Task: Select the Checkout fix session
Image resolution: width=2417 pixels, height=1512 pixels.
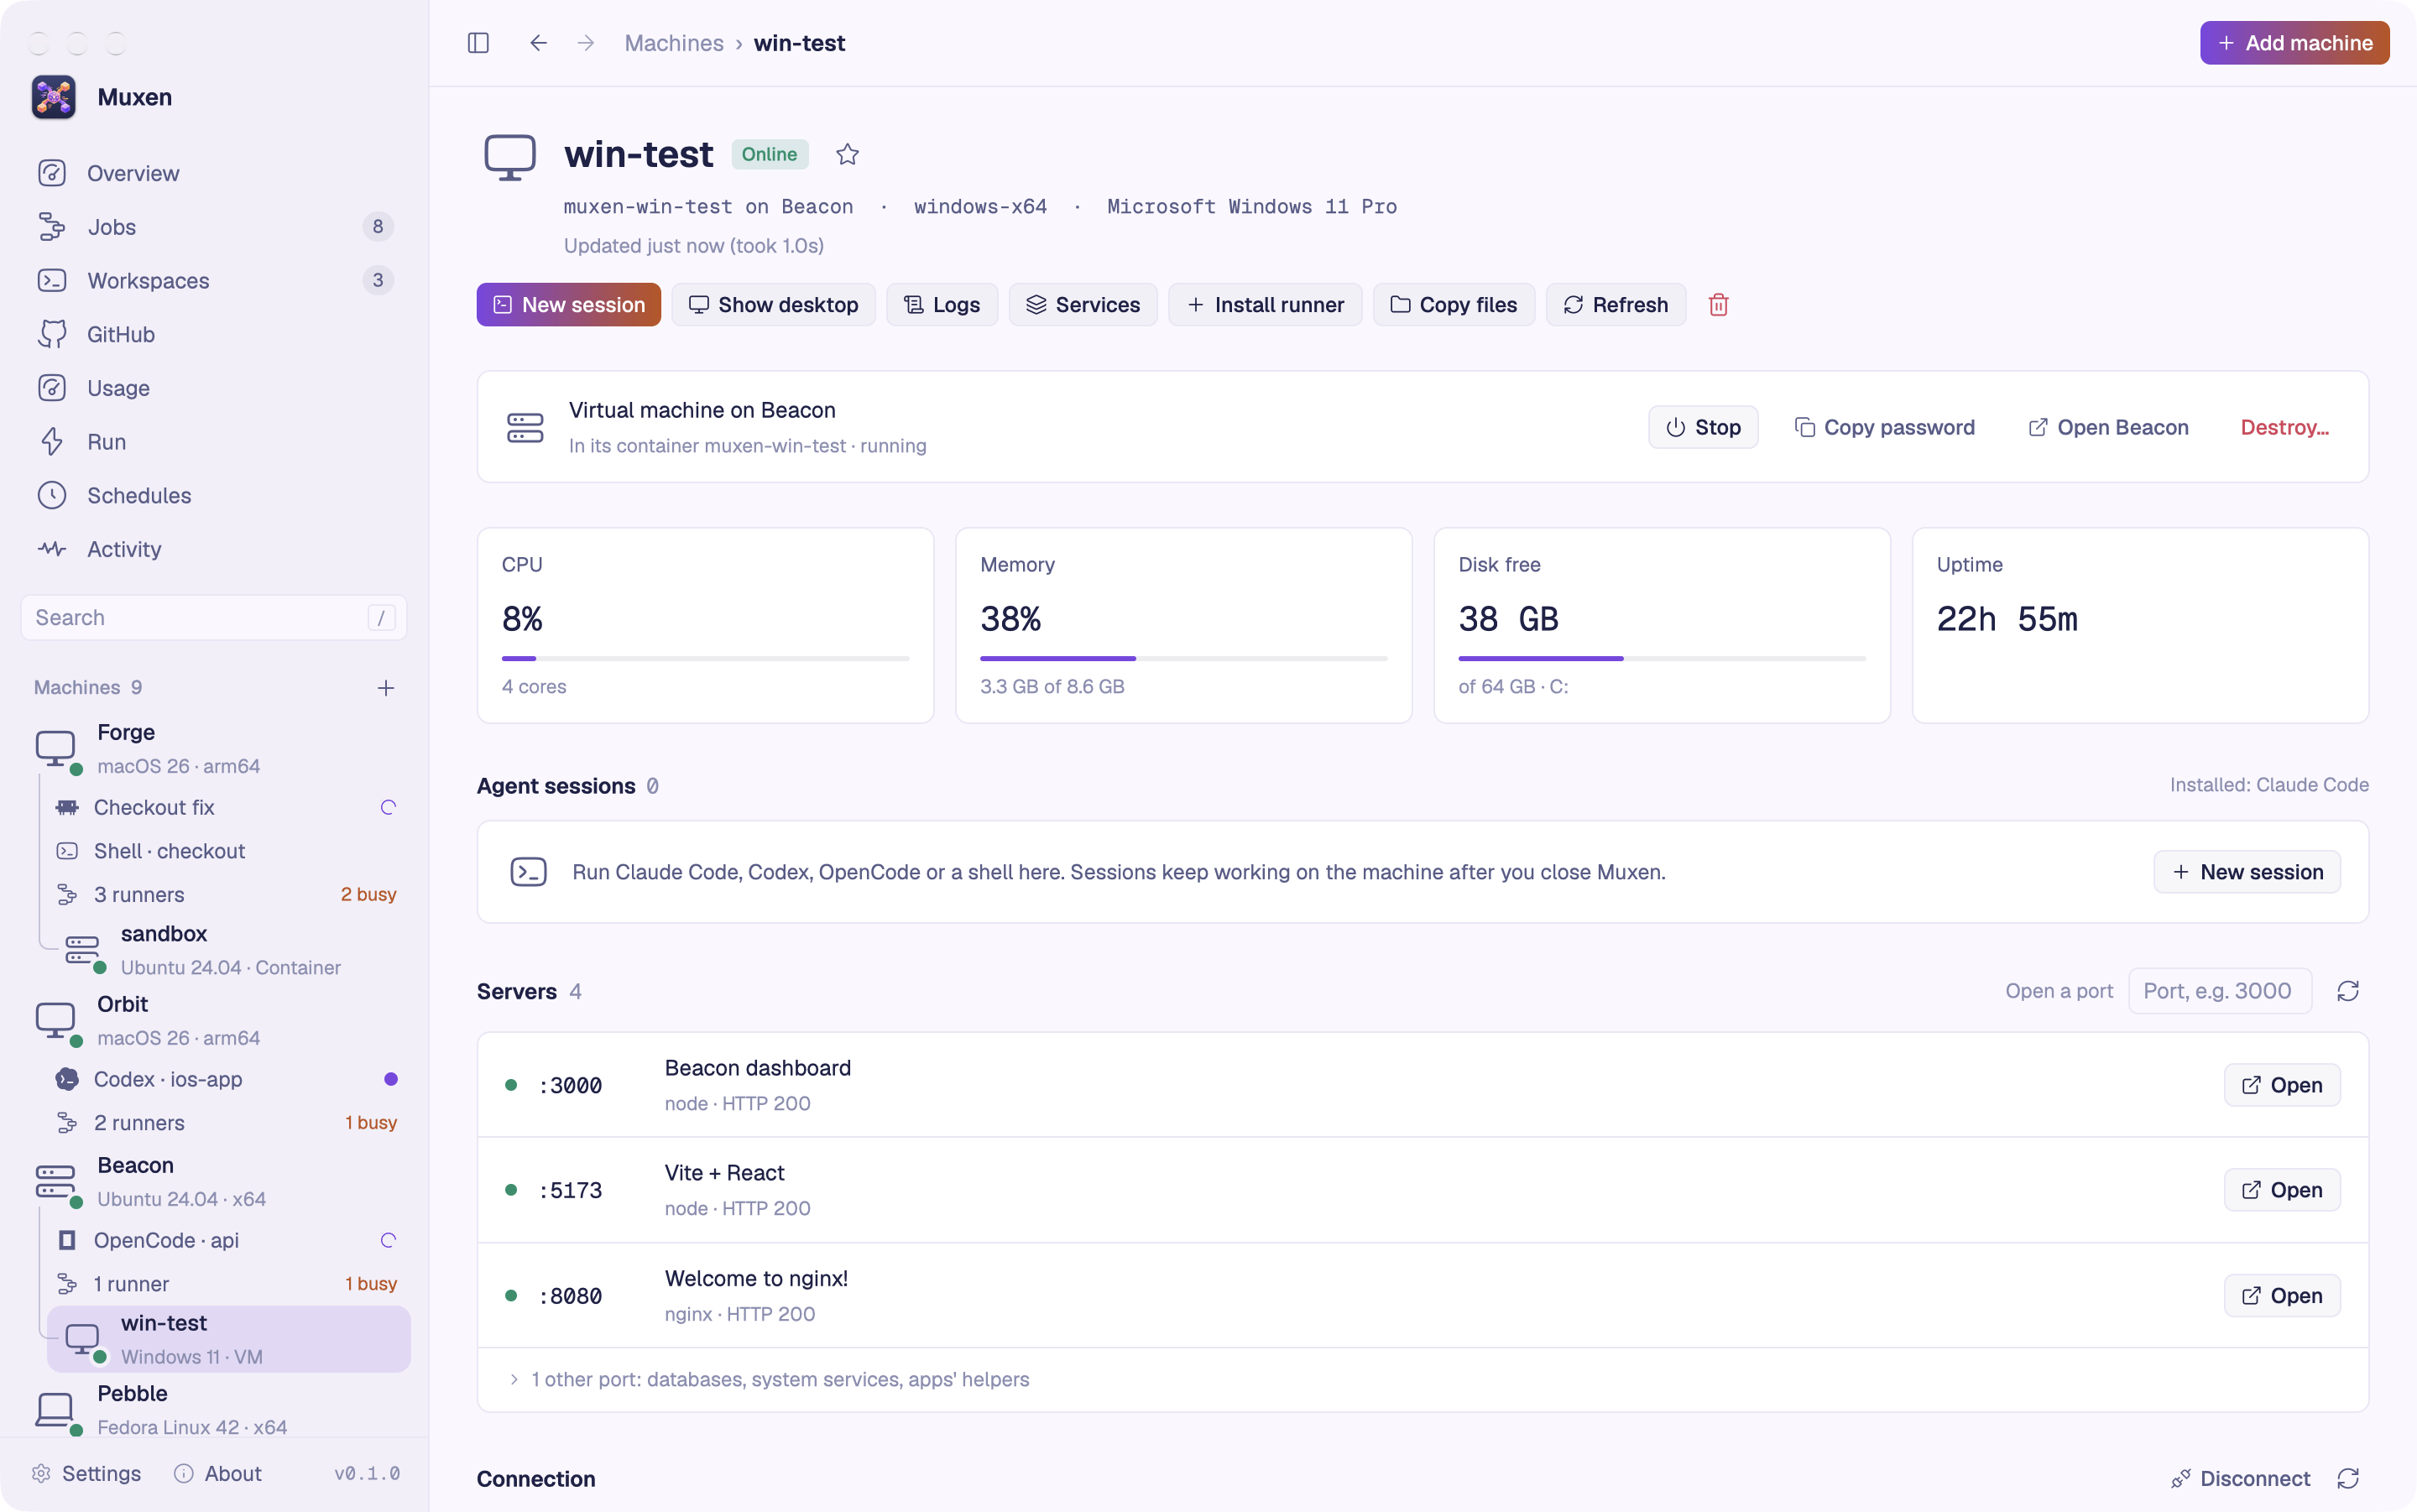Action: pyautogui.click(x=228, y=807)
